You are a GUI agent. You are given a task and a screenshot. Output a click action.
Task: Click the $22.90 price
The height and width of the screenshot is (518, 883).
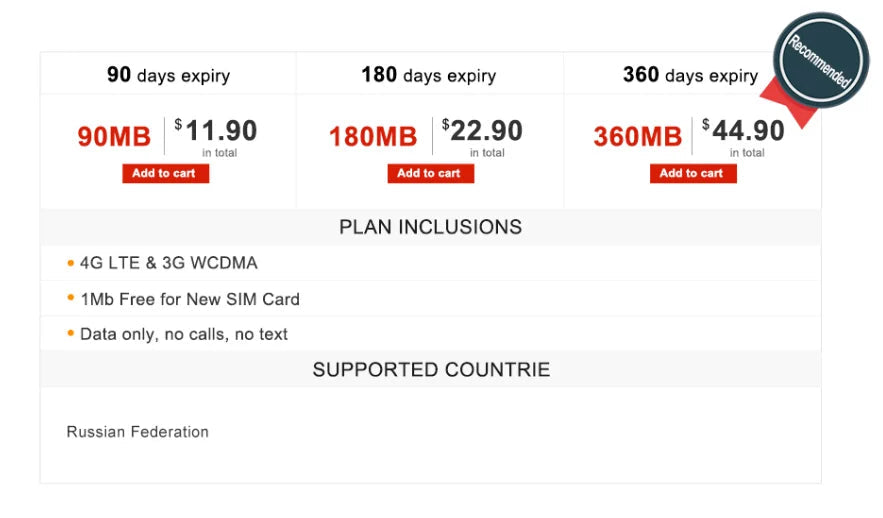(482, 131)
